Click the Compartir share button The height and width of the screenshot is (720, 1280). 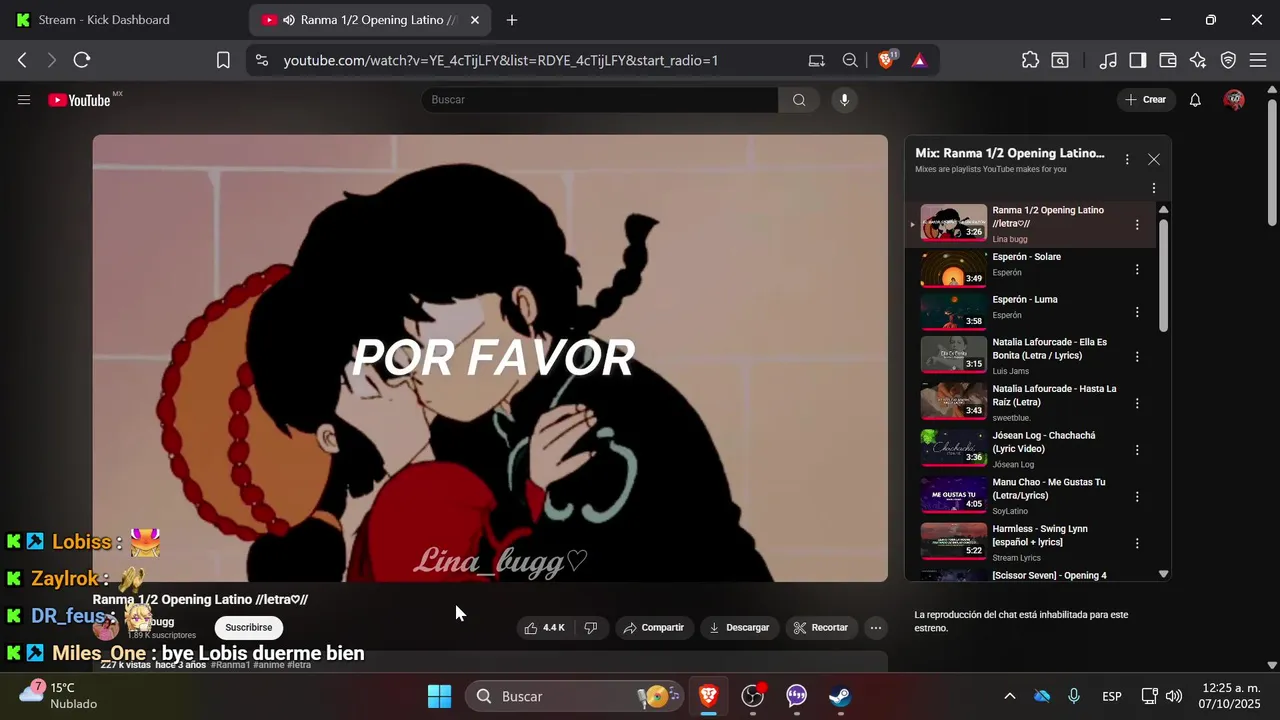[654, 628]
